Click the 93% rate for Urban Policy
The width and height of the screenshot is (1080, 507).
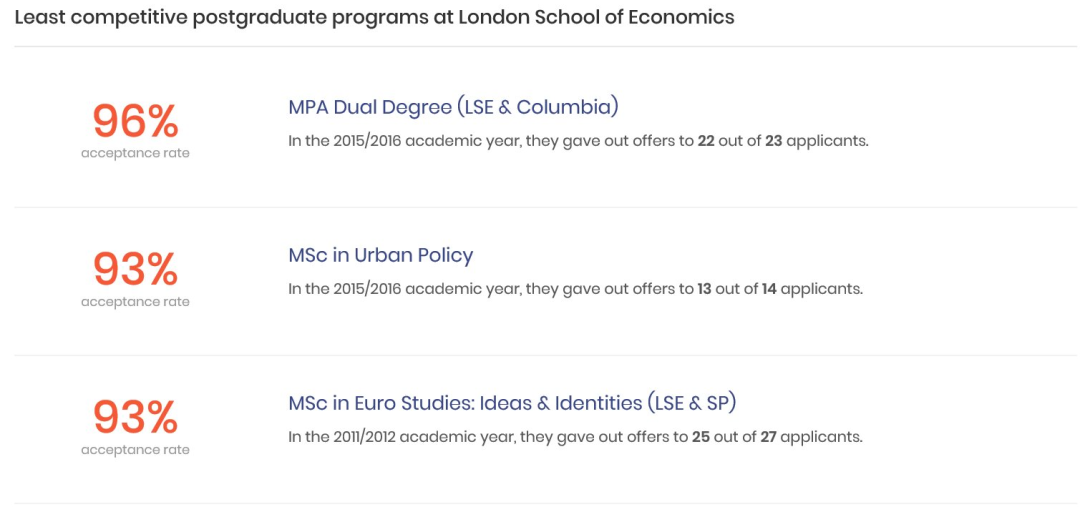pyautogui.click(x=135, y=269)
